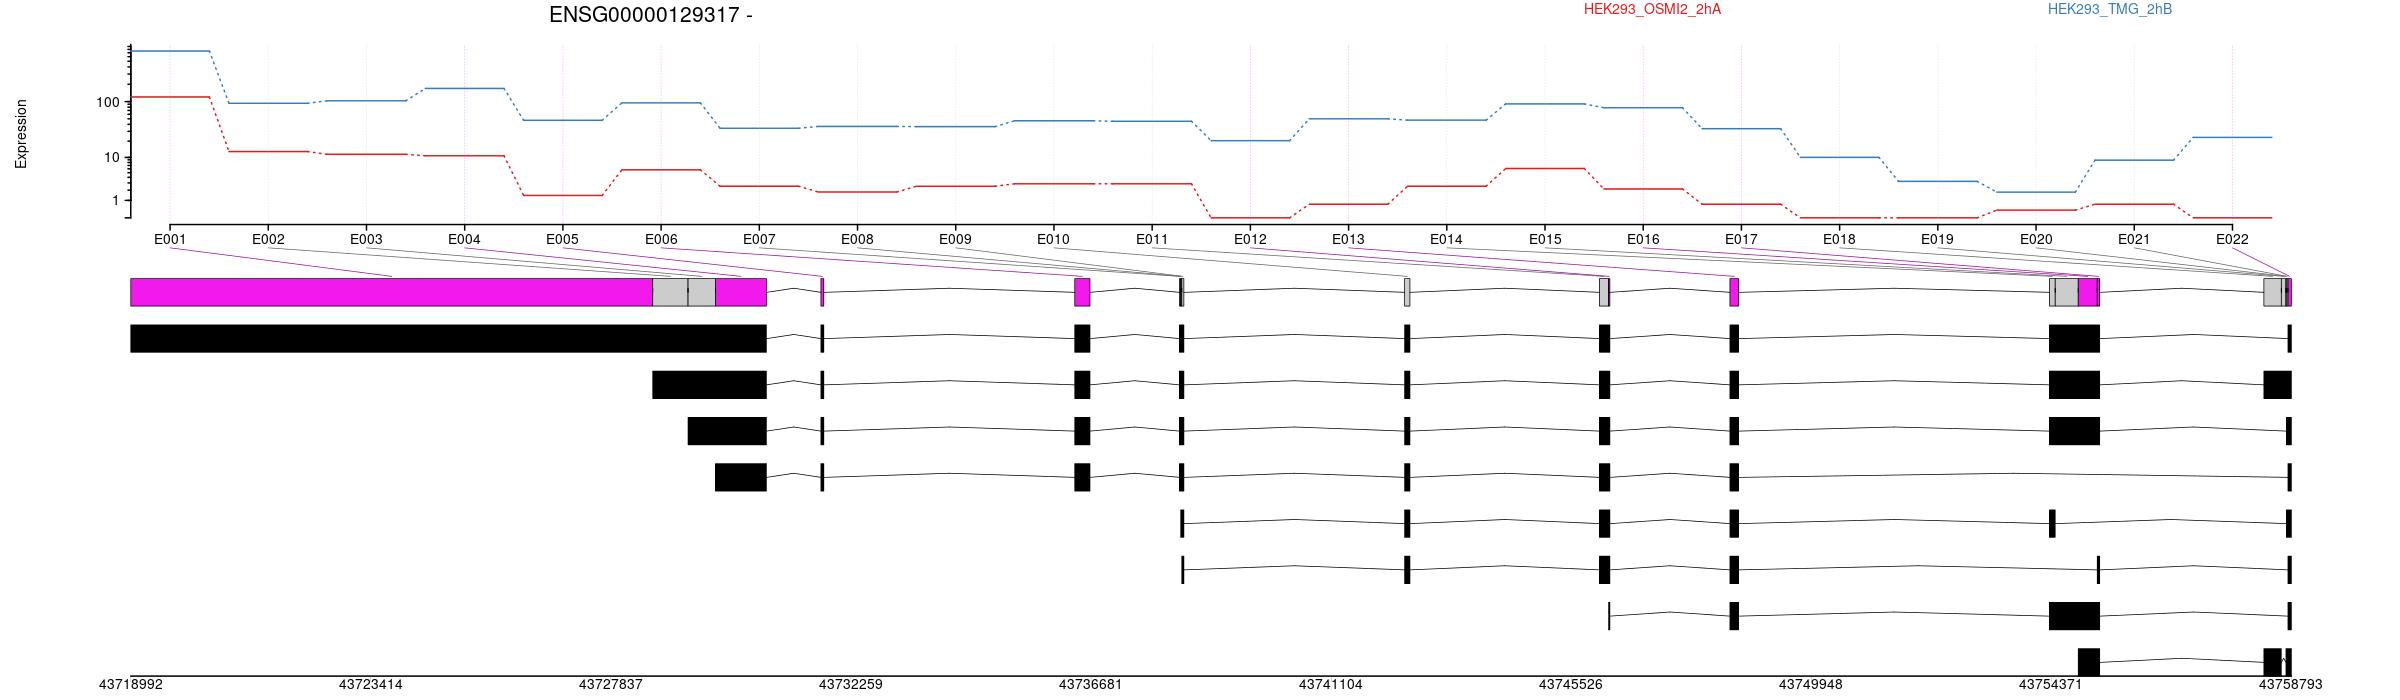Click the longest black transcript's first exon
Viewport: 2400px width, 700px height.
click(x=448, y=338)
